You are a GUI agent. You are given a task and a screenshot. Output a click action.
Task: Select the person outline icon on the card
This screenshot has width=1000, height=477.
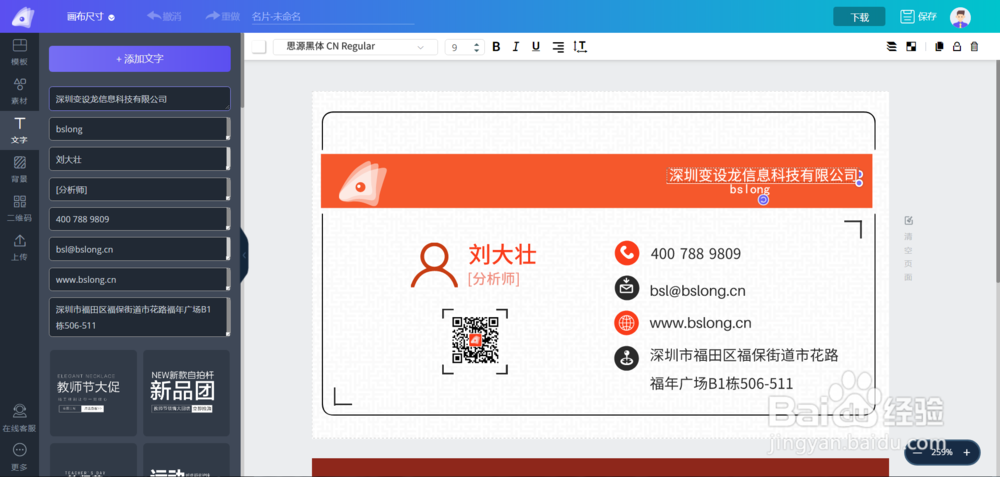434,265
